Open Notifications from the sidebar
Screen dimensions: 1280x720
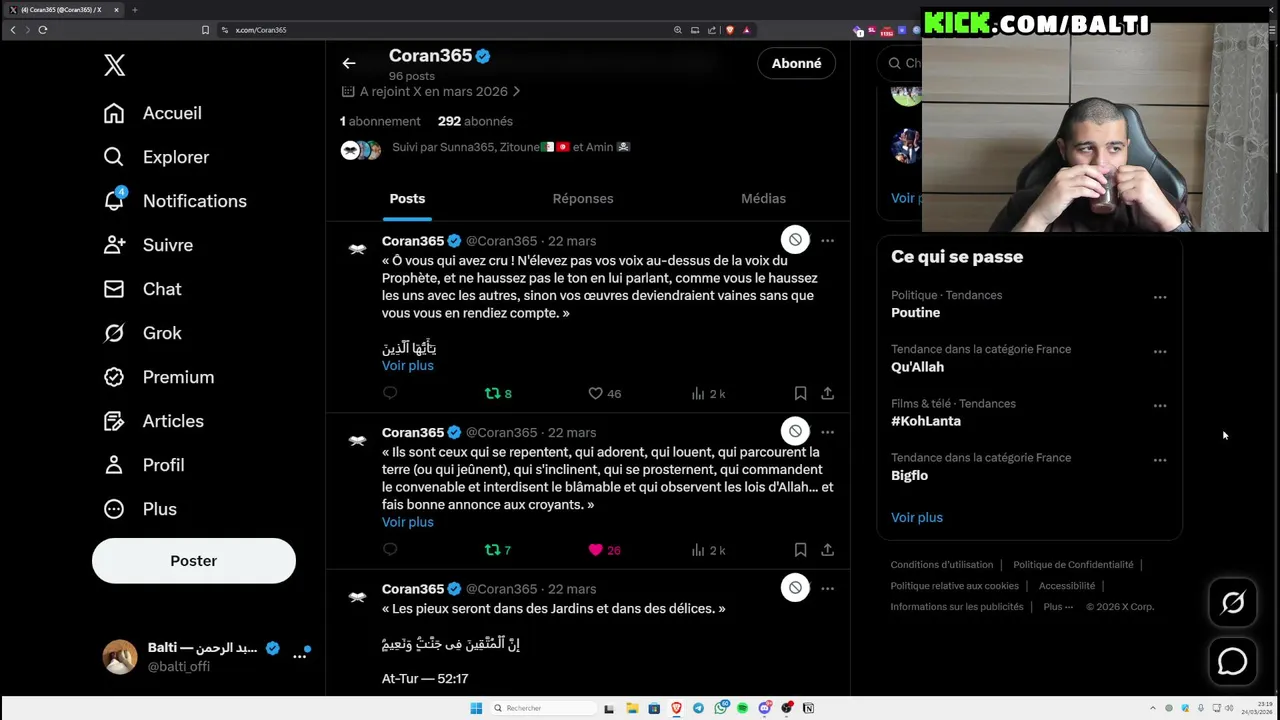175,201
